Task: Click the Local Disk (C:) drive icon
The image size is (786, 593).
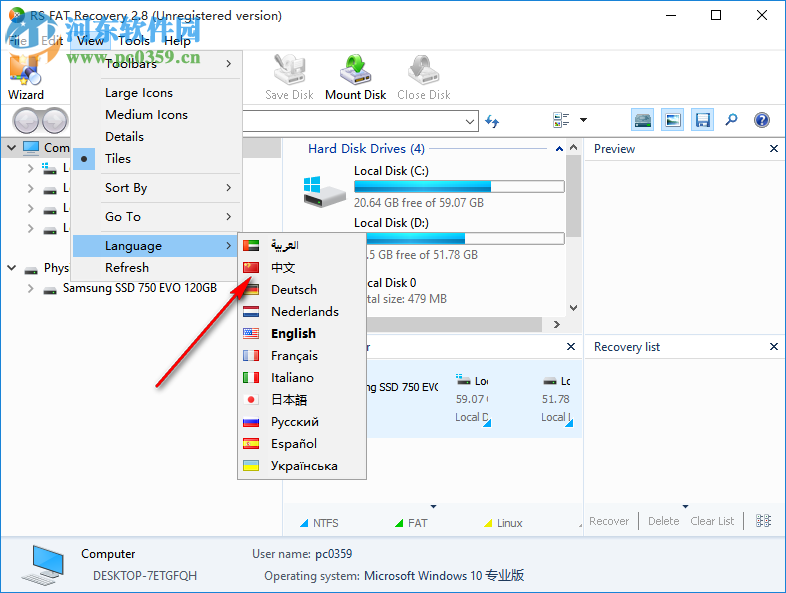Action: pyautogui.click(x=324, y=191)
